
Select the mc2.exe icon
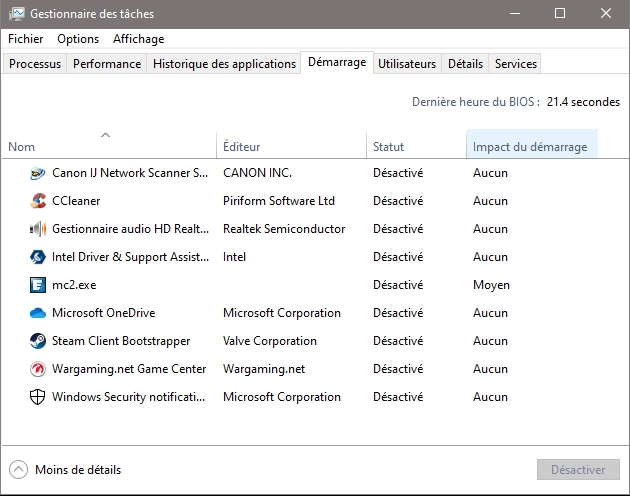tap(38, 285)
